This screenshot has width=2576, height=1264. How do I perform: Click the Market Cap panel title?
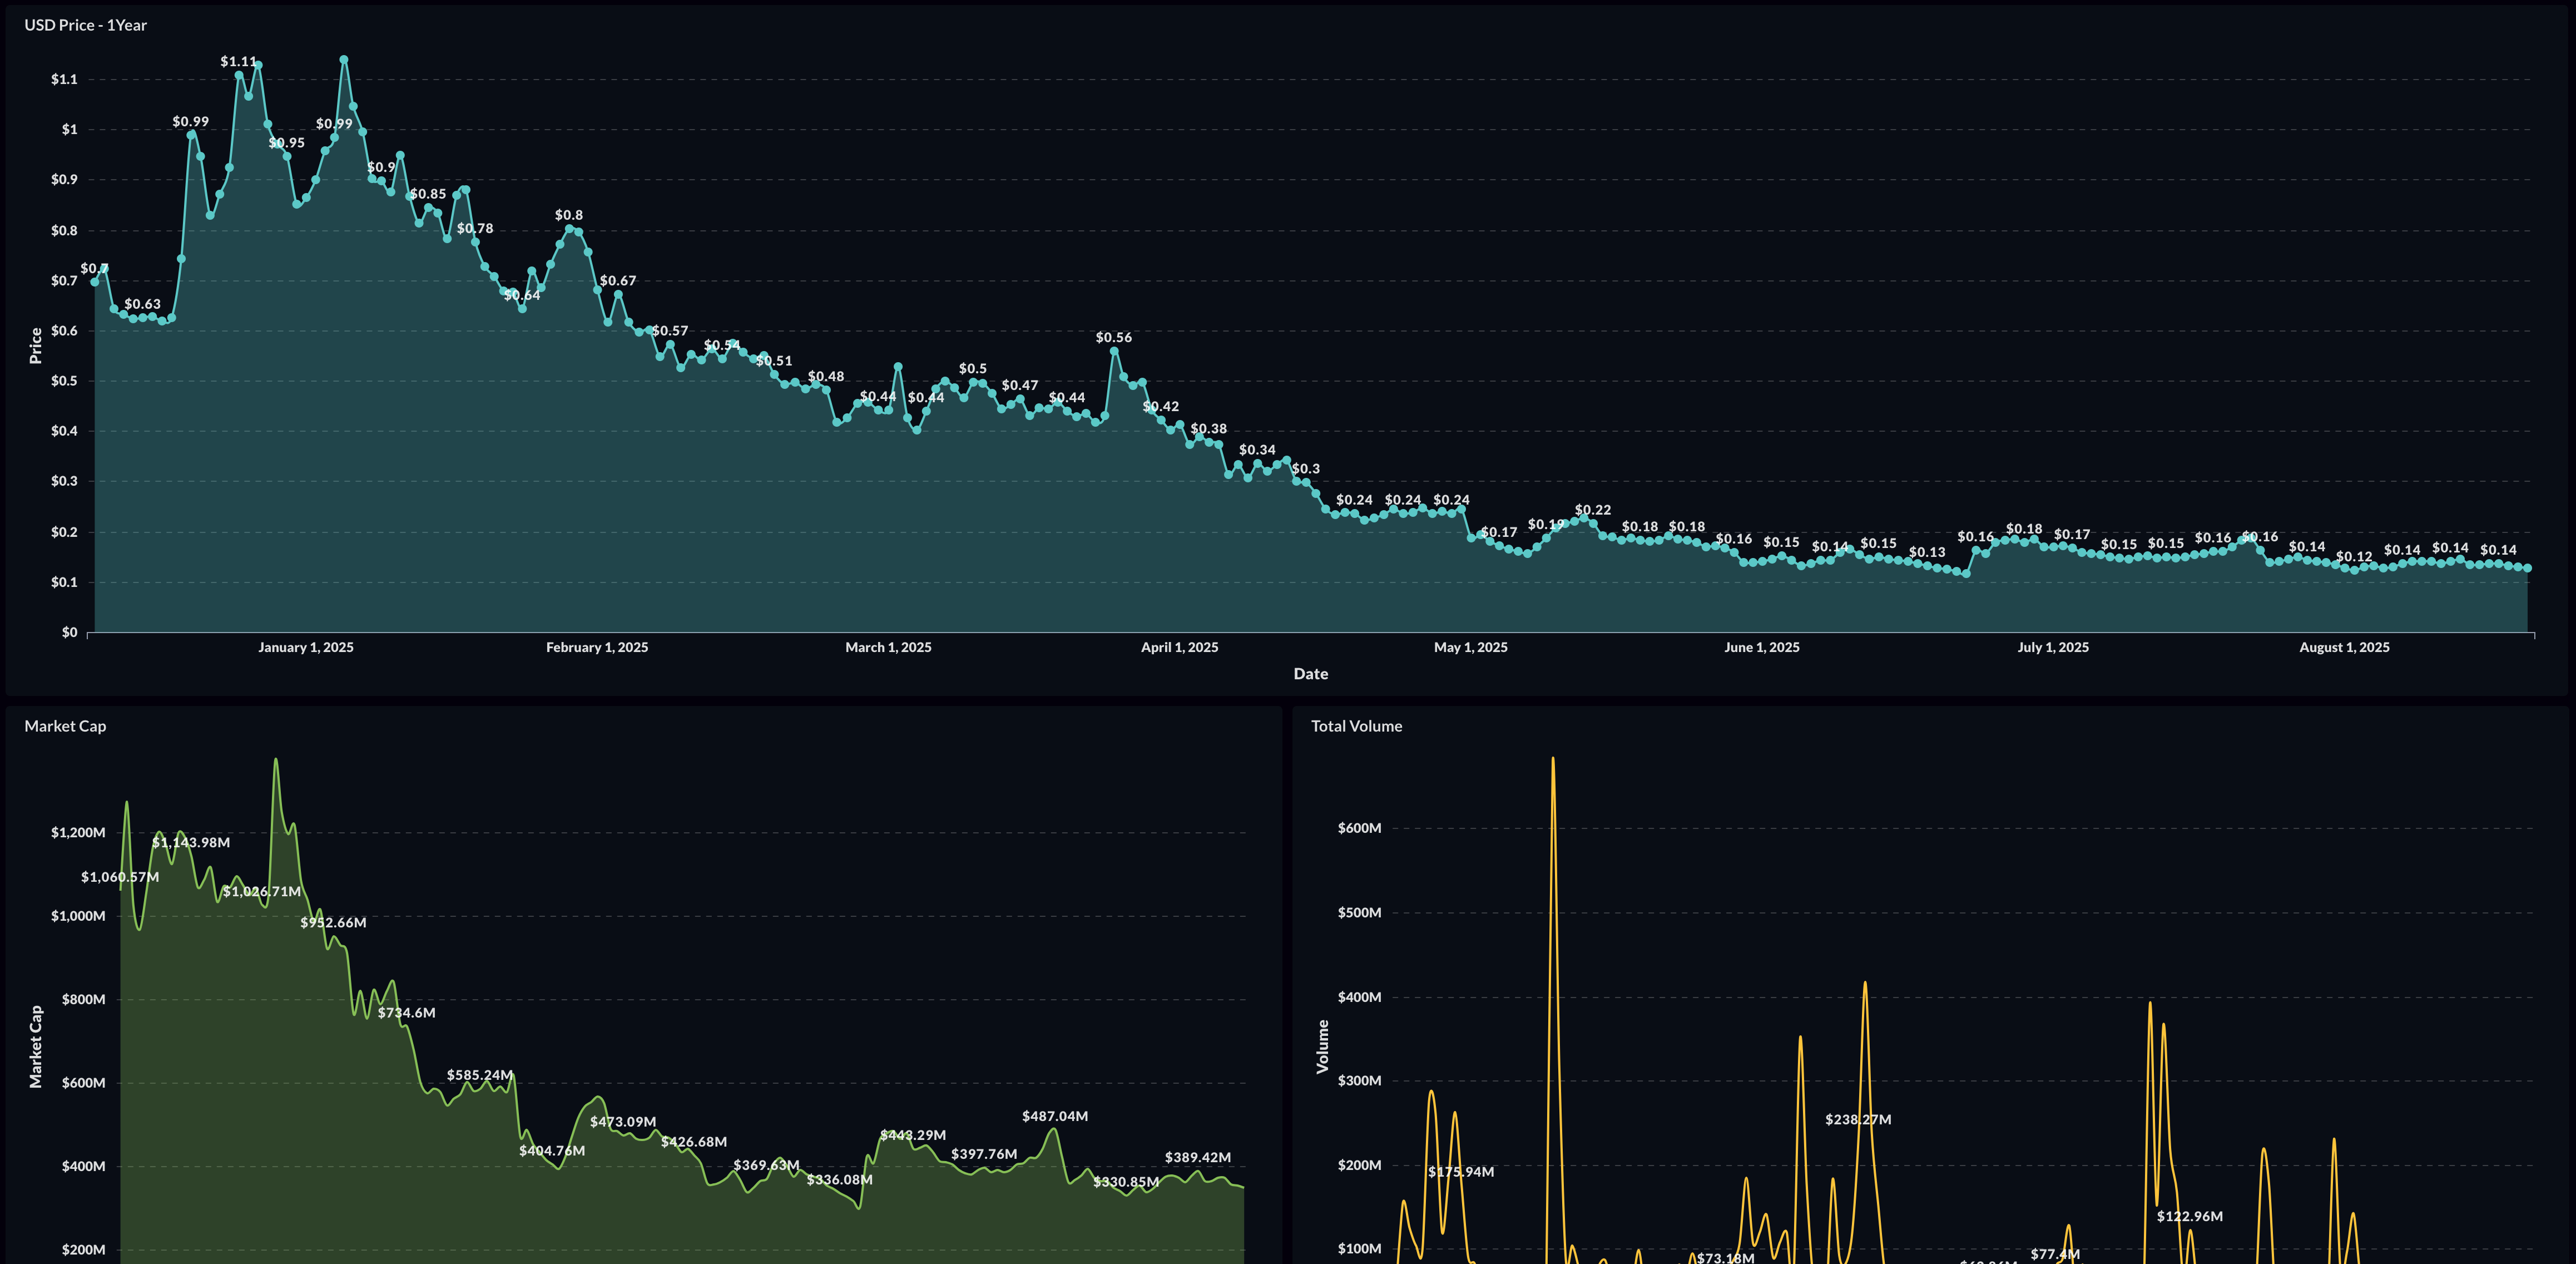click(65, 726)
